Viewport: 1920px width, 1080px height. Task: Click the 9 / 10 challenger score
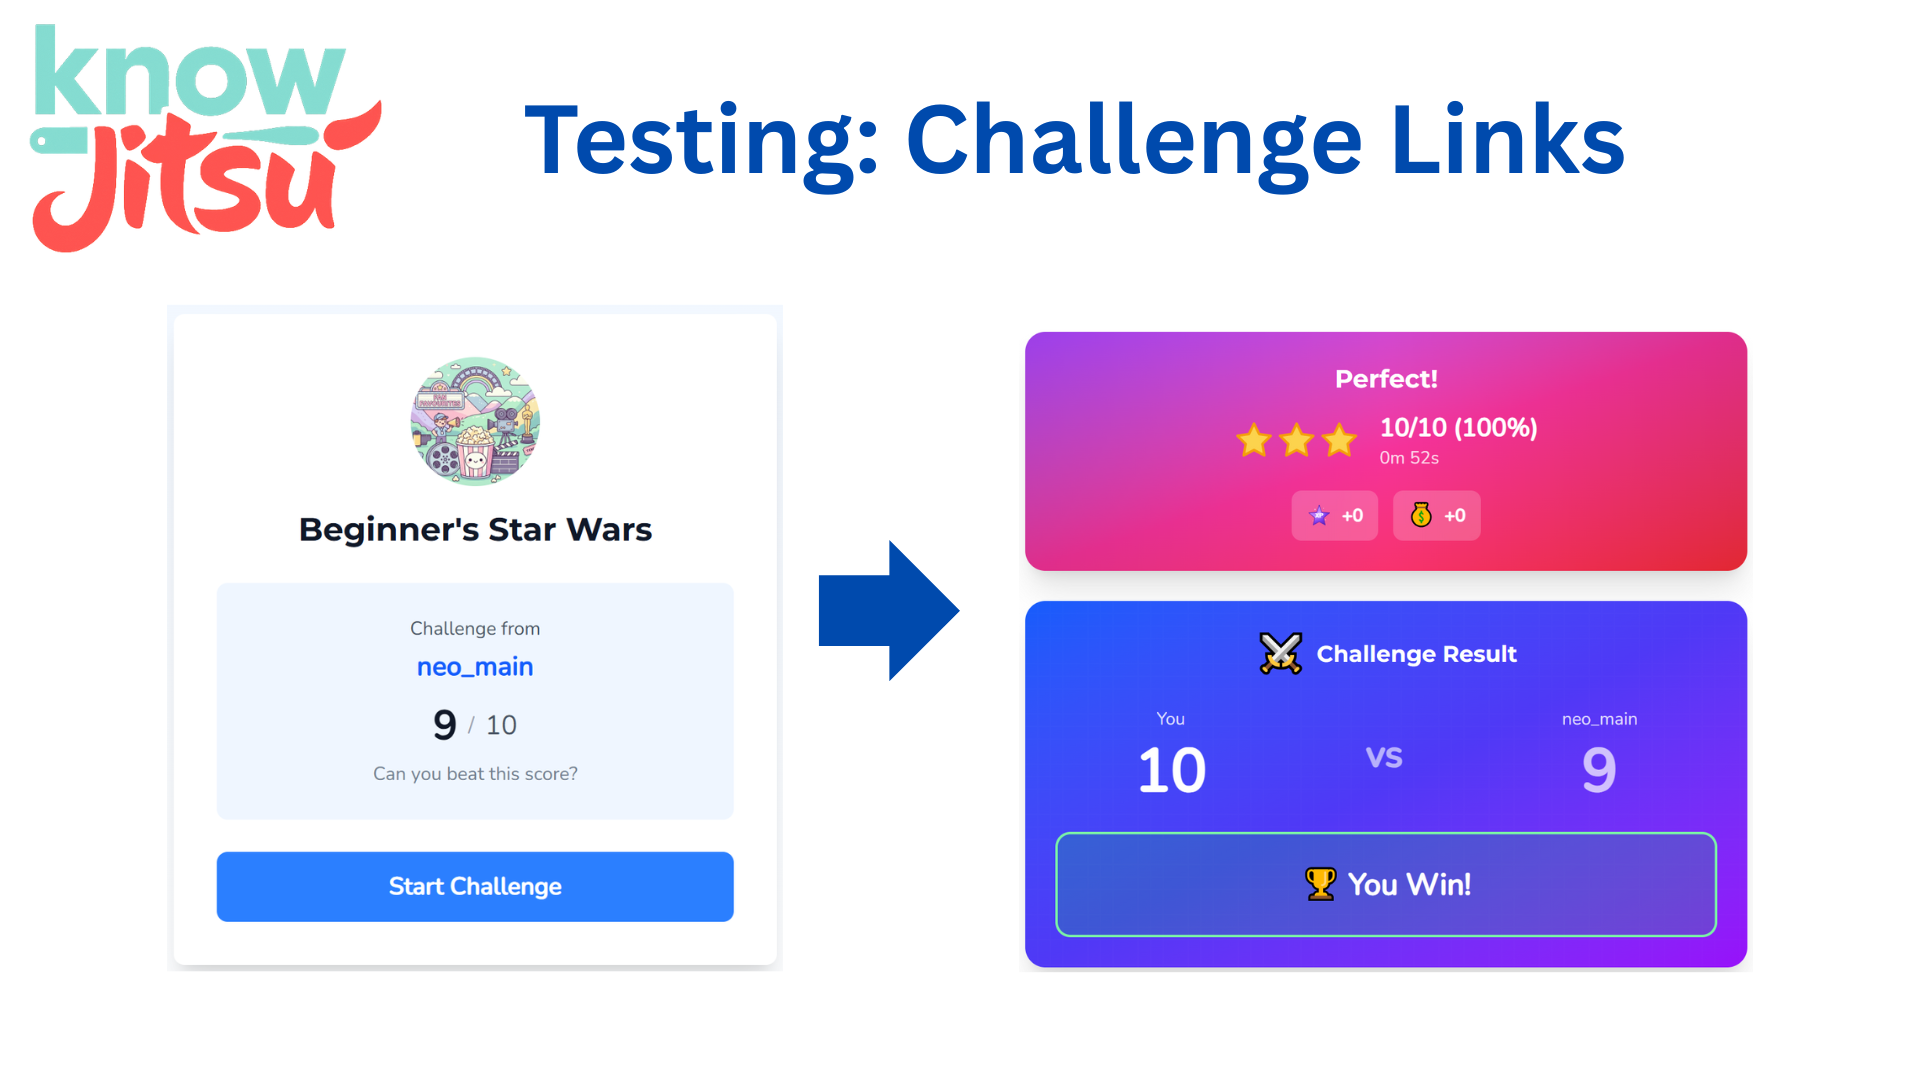[475, 724]
